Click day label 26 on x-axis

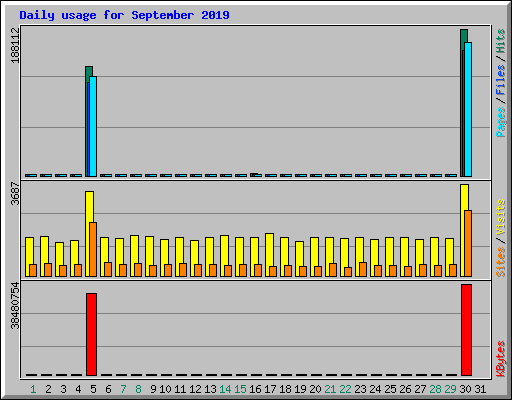(x=405, y=389)
